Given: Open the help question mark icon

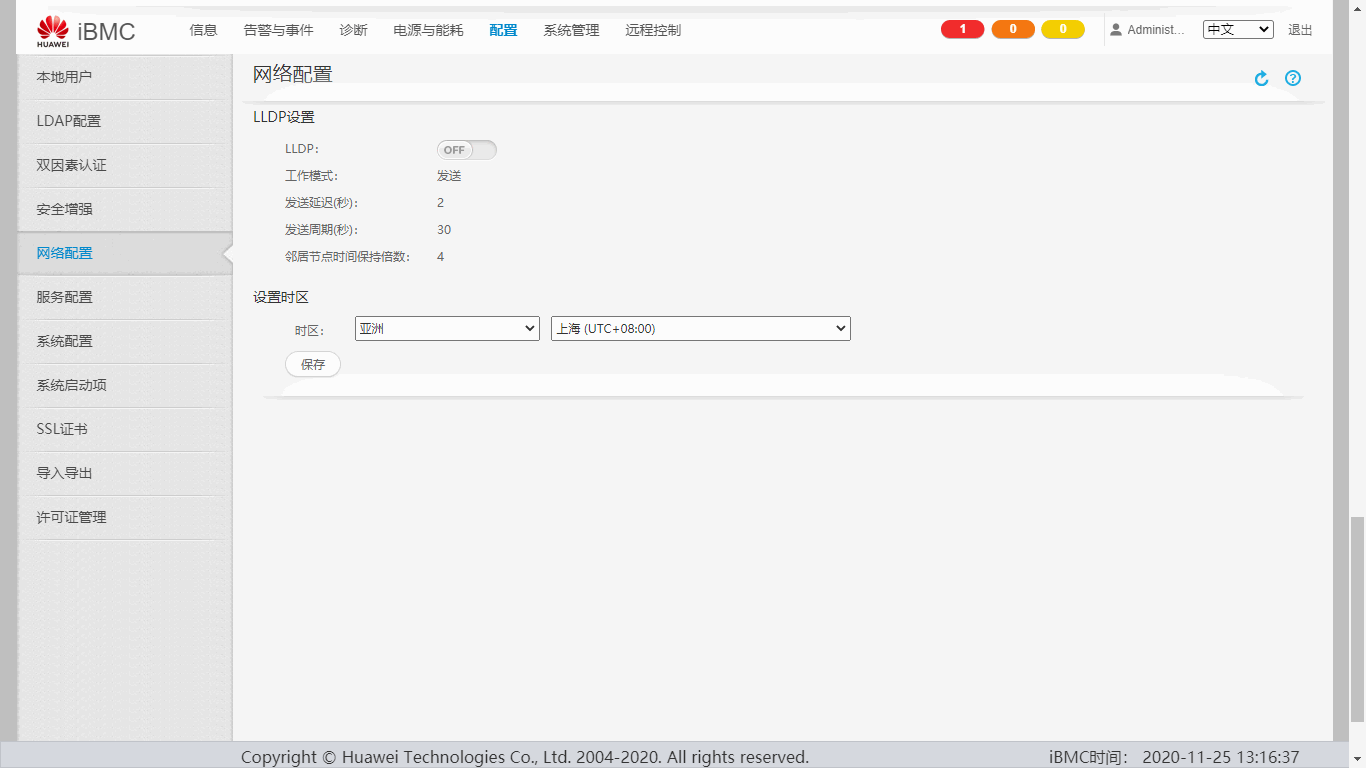Looking at the screenshot, I should pyautogui.click(x=1293, y=78).
